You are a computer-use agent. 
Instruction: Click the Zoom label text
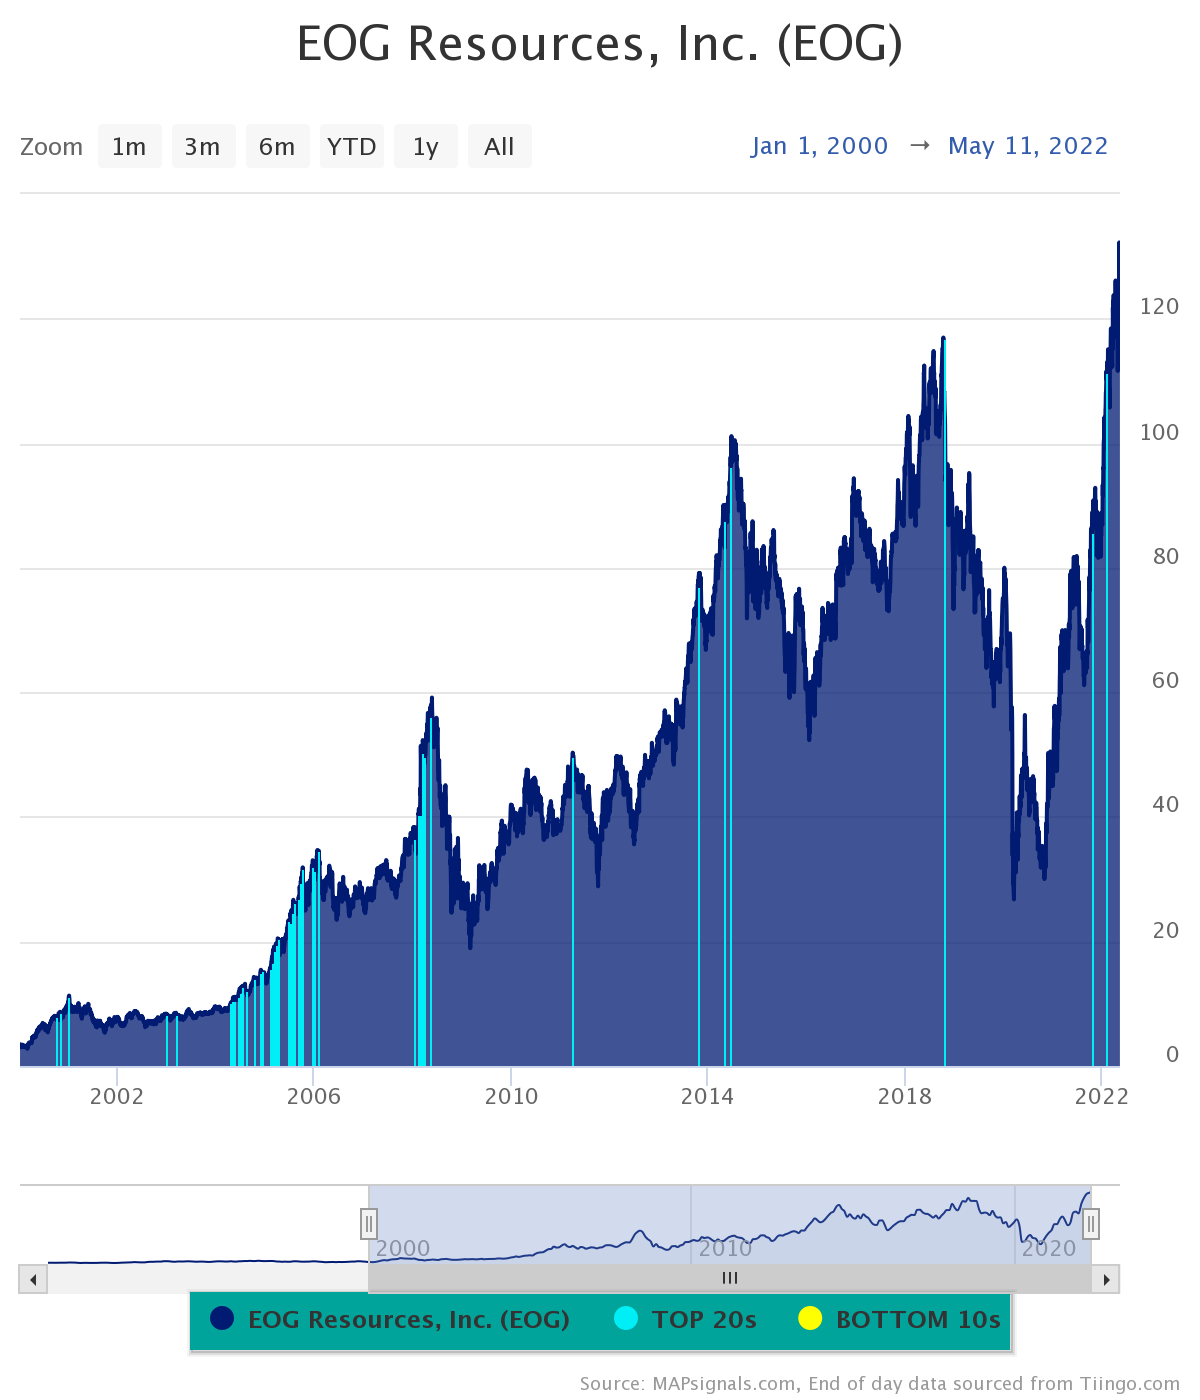click(x=51, y=147)
